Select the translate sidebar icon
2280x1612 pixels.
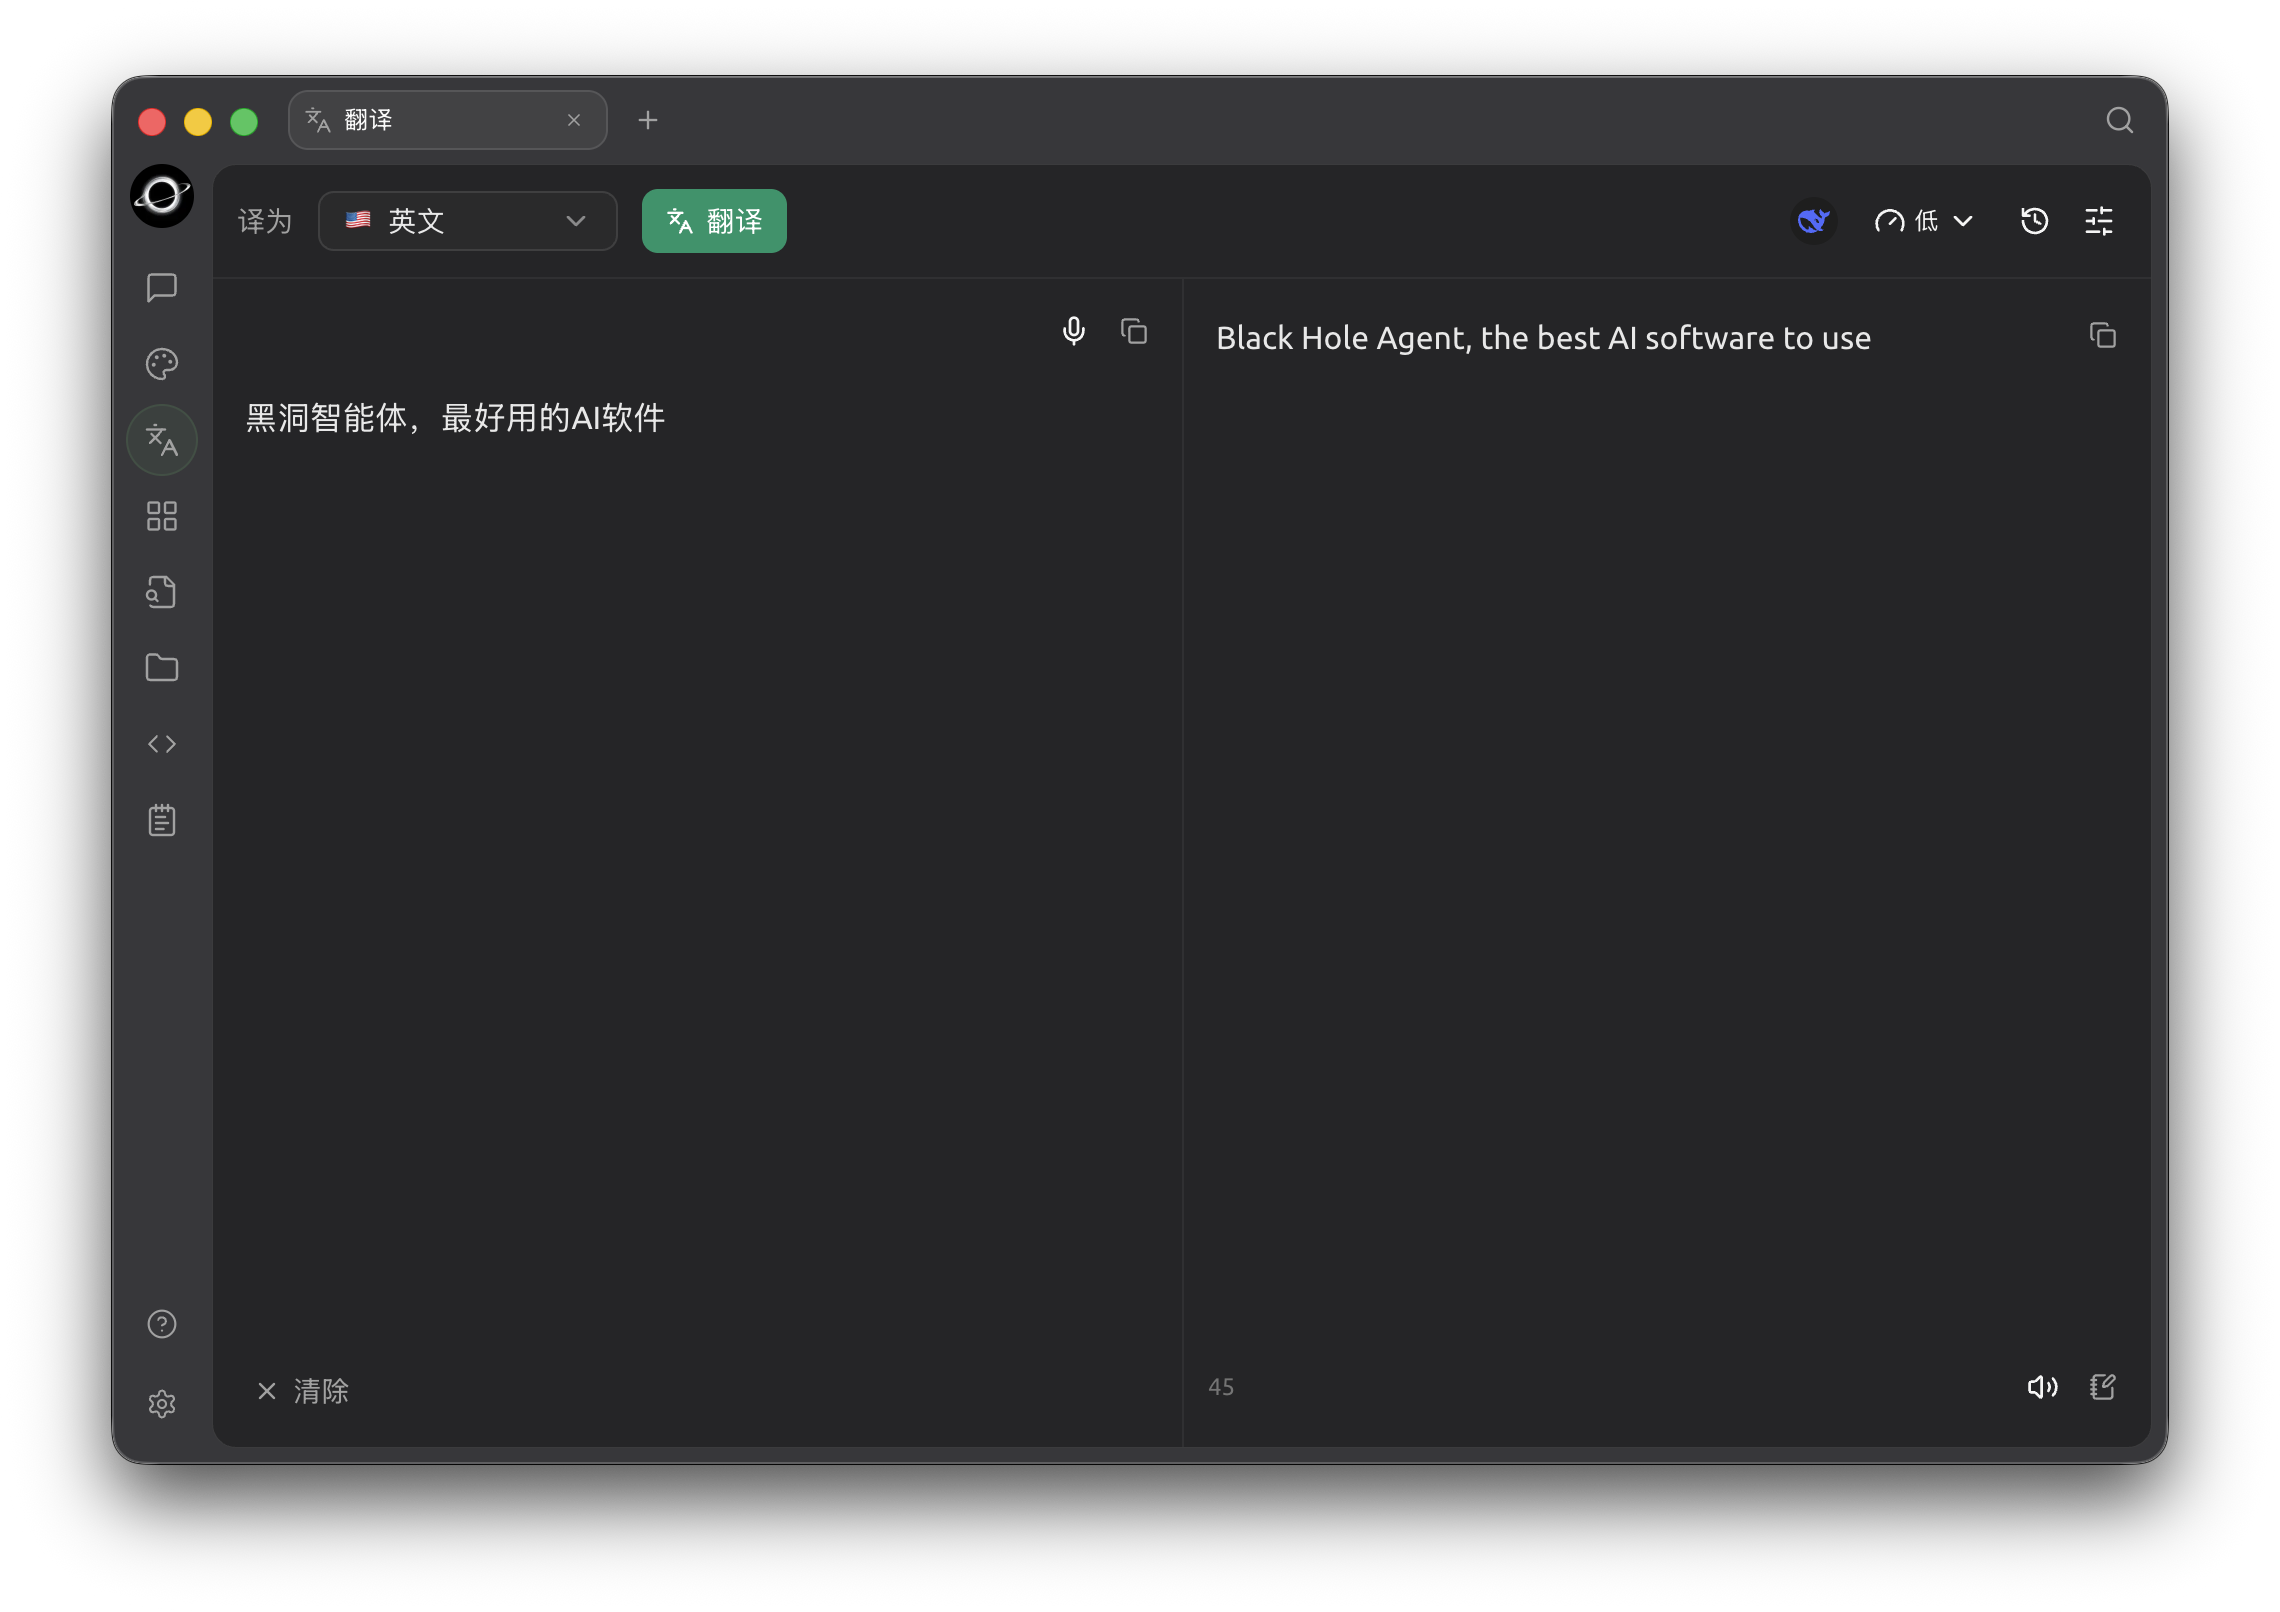tap(161, 440)
